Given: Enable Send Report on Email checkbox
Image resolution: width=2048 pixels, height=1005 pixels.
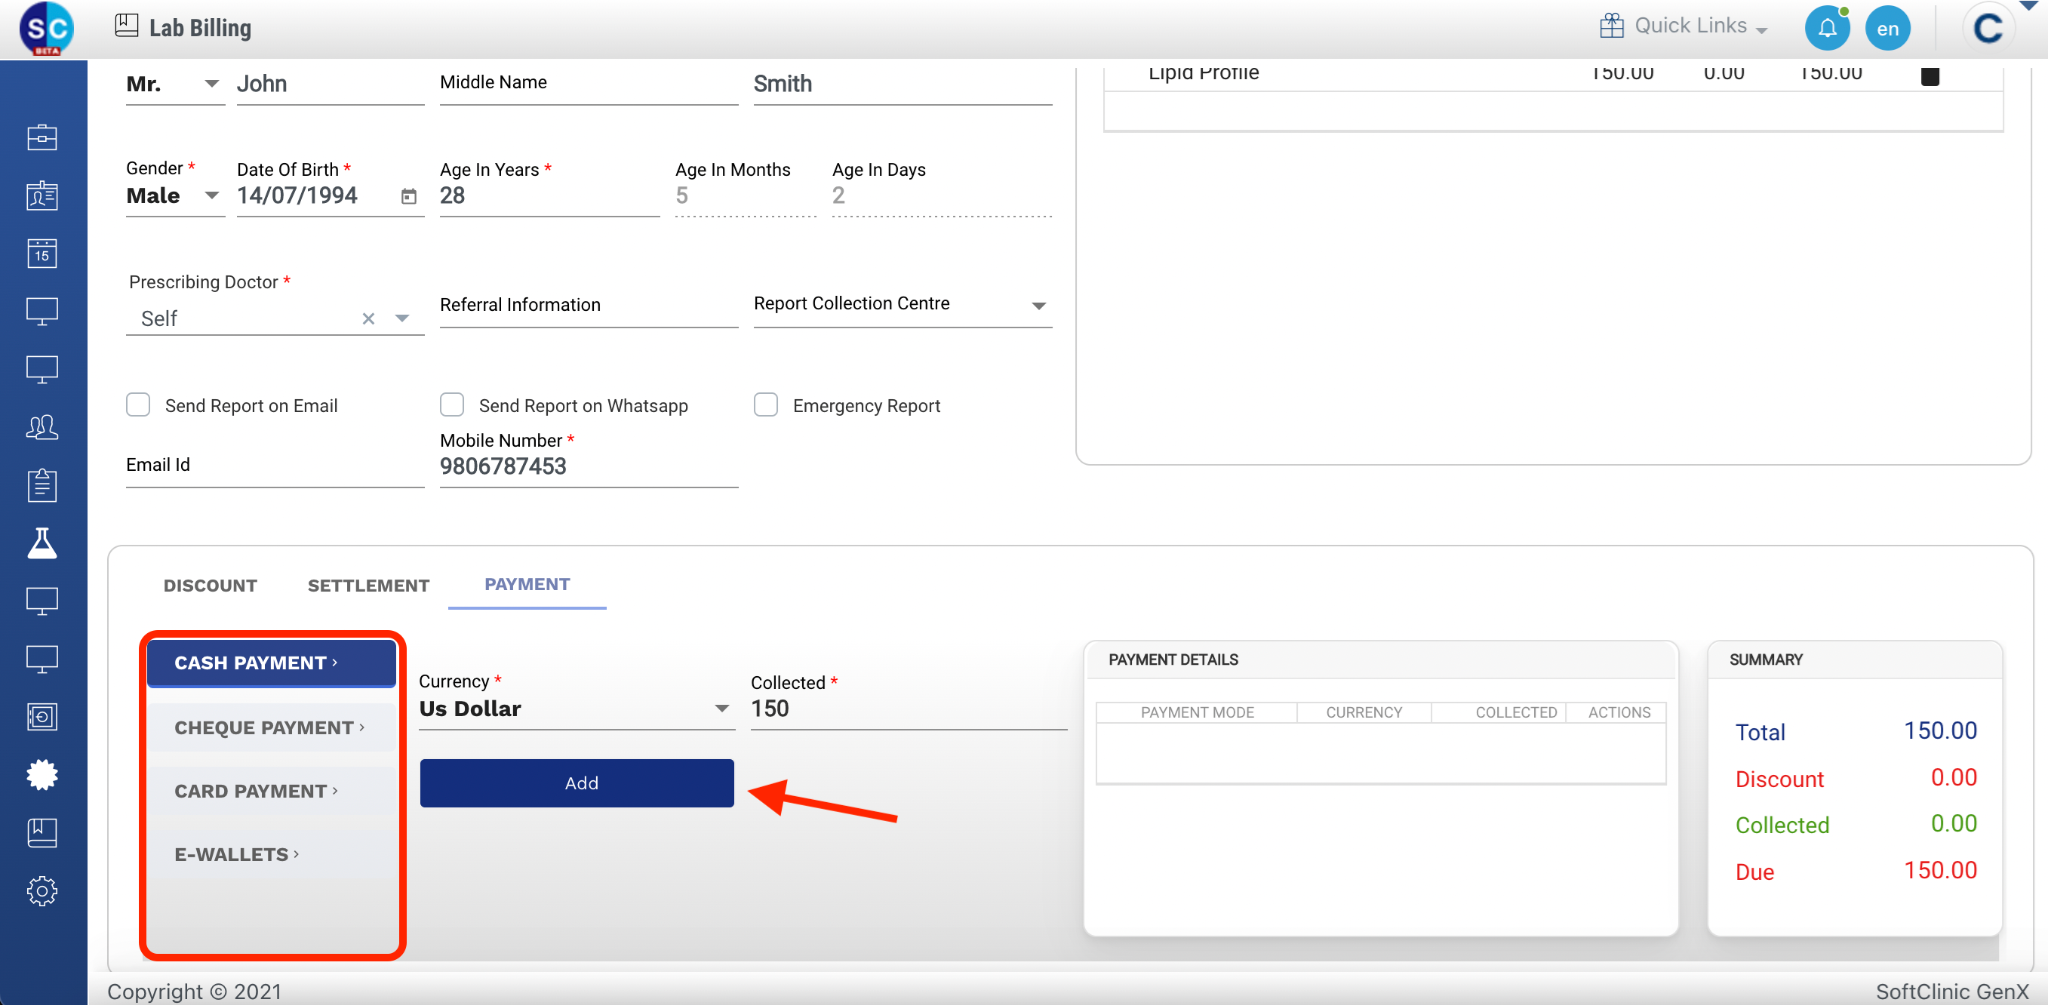Looking at the screenshot, I should click(138, 405).
